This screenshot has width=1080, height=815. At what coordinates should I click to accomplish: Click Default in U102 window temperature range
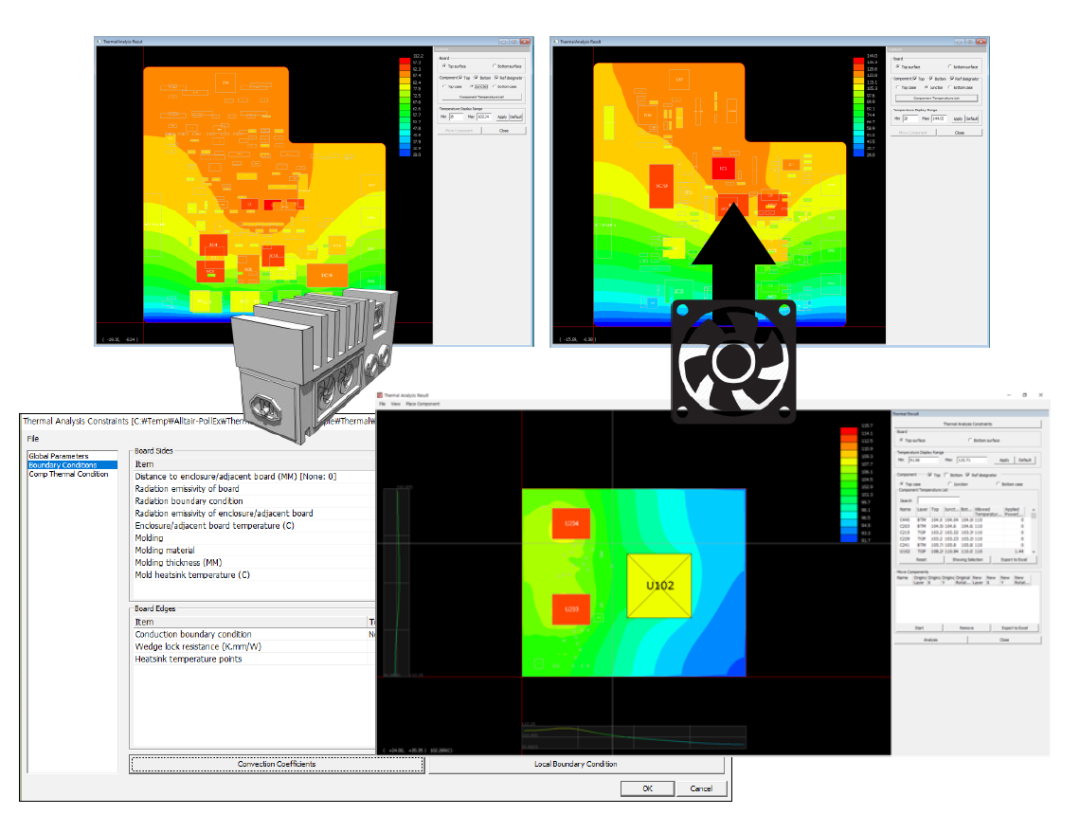tap(1026, 460)
